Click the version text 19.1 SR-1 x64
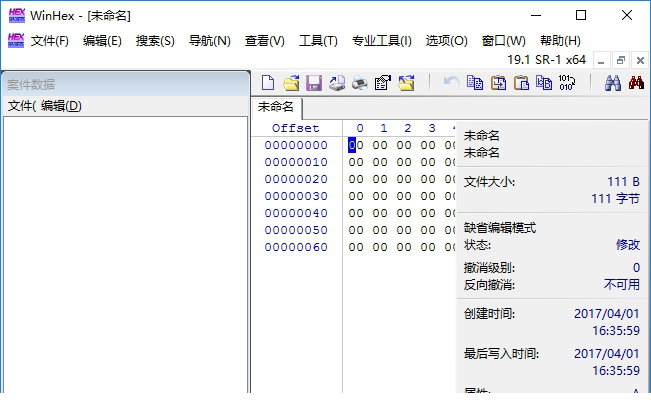The height and width of the screenshot is (408, 651). click(x=546, y=60)
